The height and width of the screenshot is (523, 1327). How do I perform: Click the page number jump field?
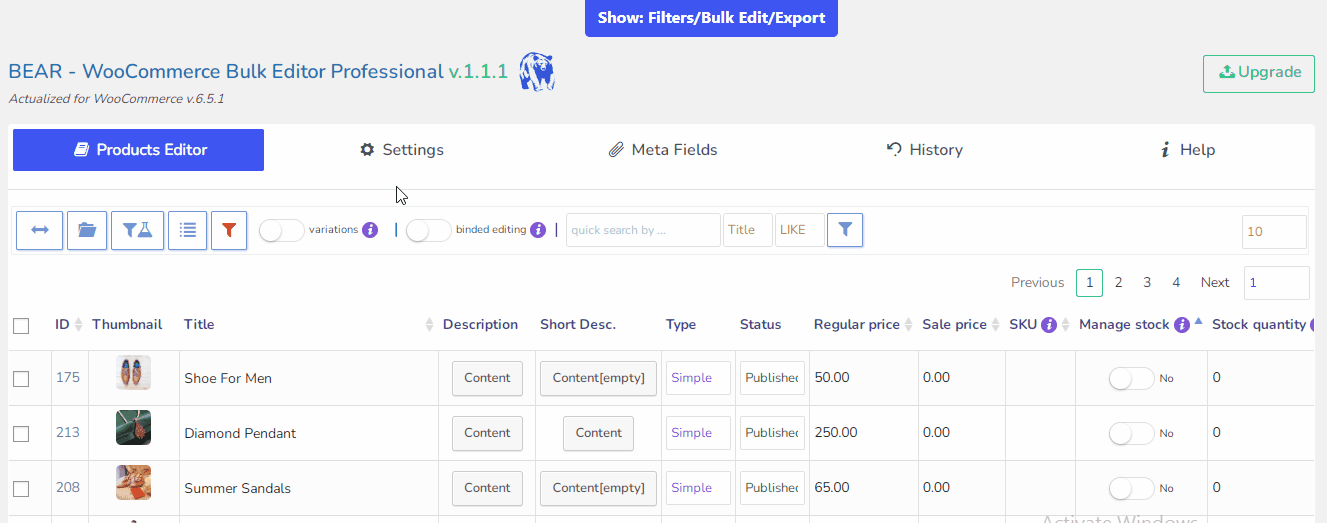click(1276, 283)
